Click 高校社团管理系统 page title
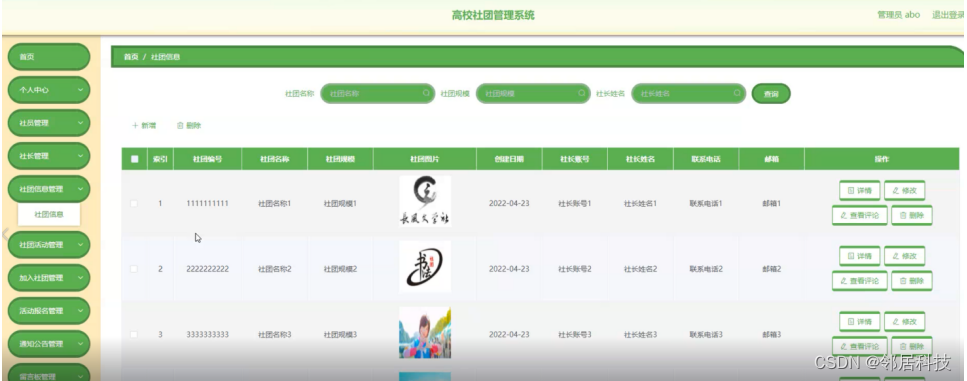967x381 pixels. click(x=493, y=15)
